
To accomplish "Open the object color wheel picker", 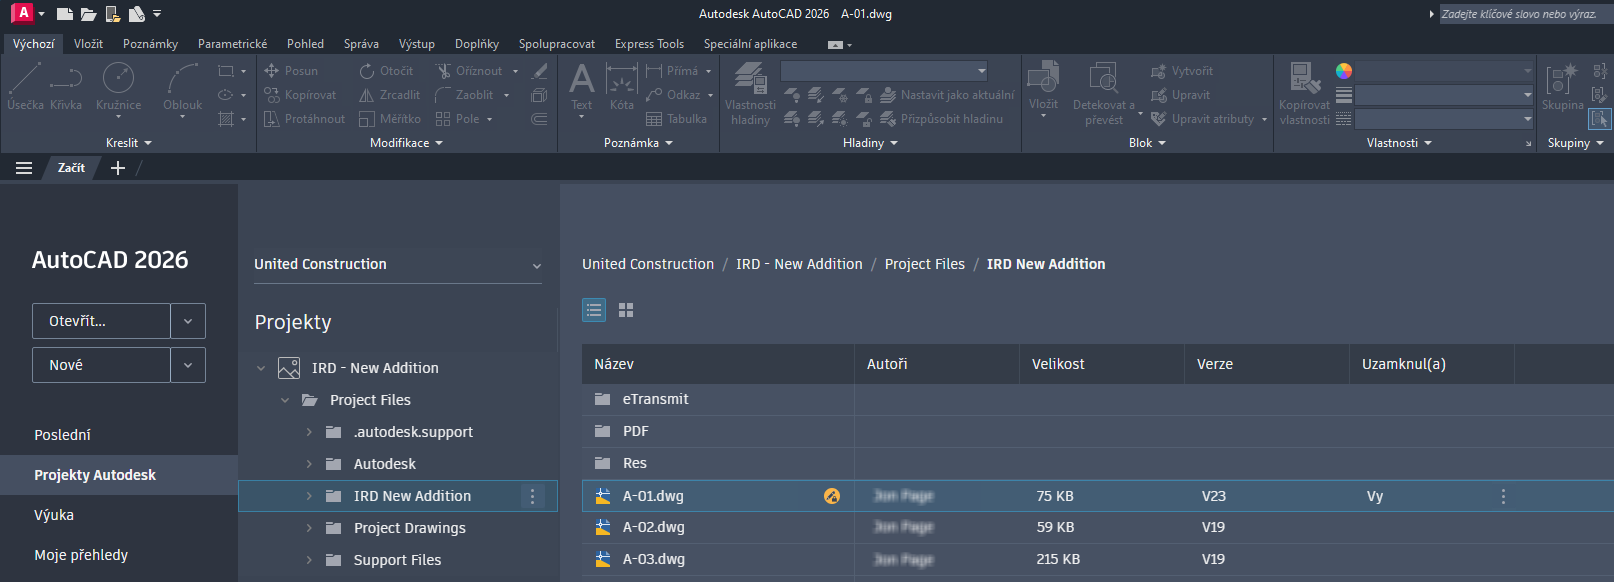I will point(1344,71).
